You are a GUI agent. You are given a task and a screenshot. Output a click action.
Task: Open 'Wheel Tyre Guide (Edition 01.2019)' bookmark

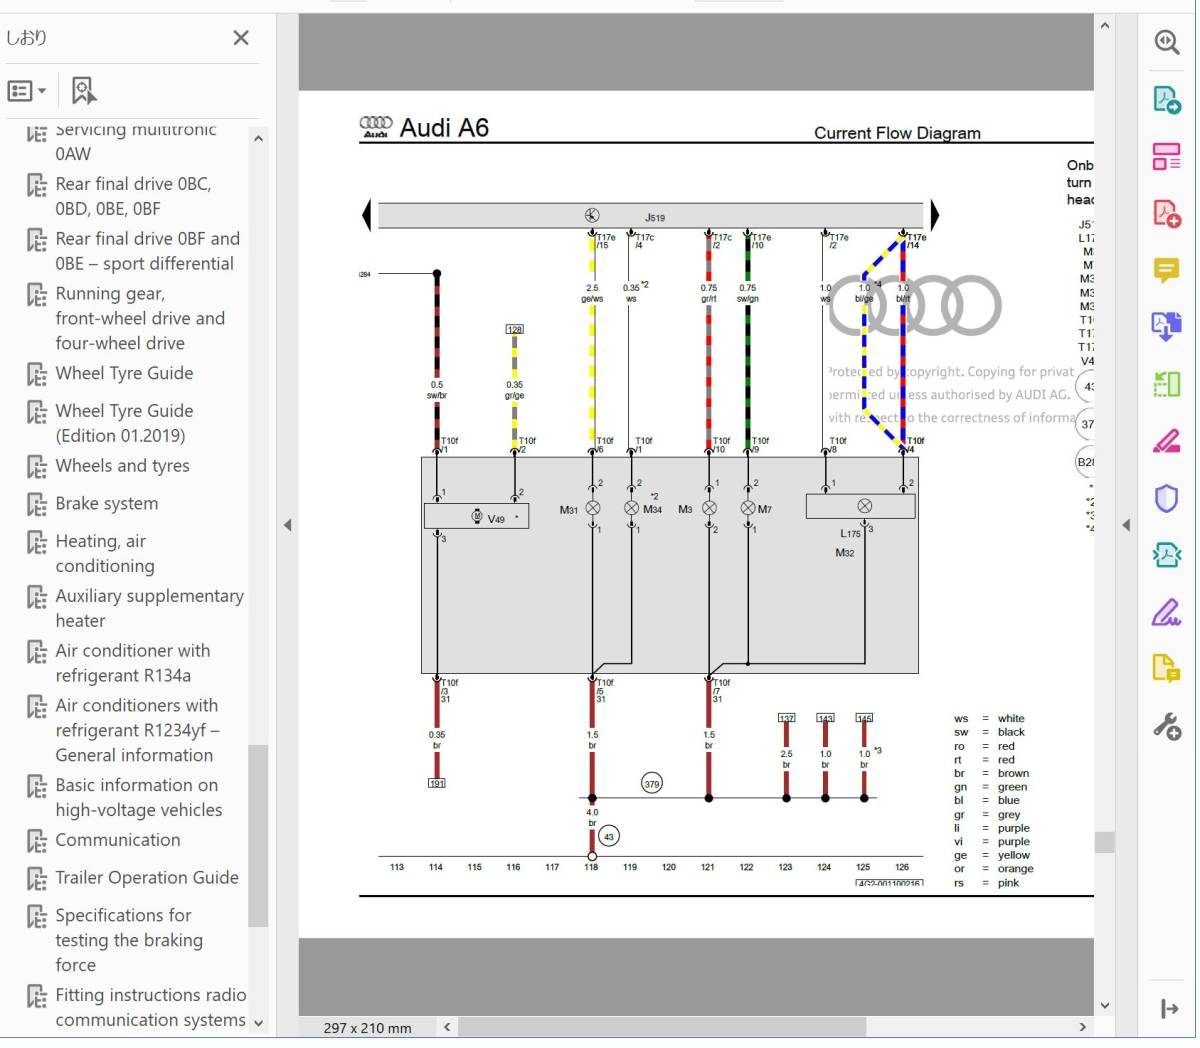click(x=124, y=423)
